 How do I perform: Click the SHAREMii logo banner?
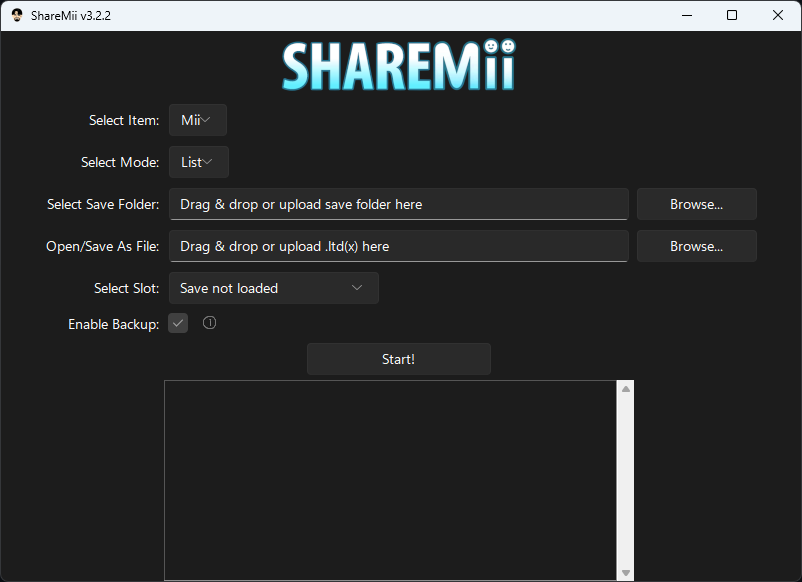tap(399, 65)
